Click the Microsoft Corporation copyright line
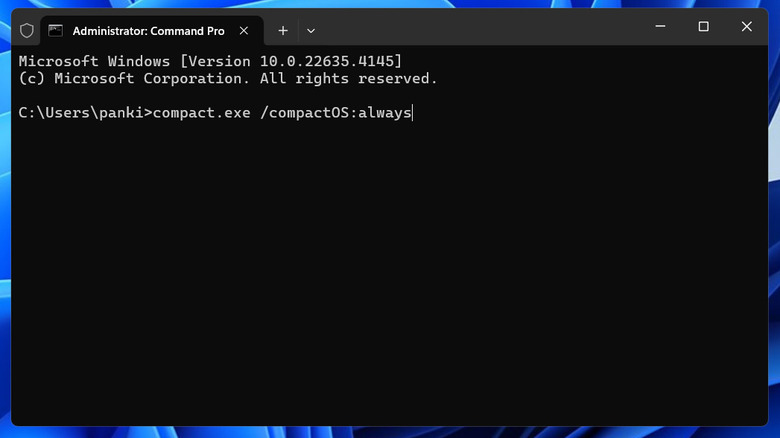 [x=228, y=79]
